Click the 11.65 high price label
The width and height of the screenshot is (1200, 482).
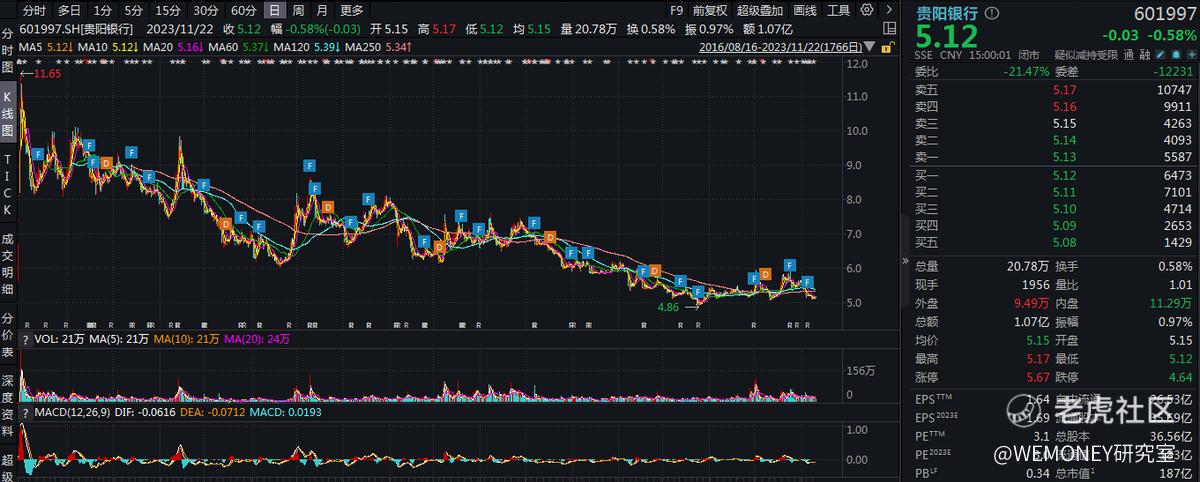[45, 74]
